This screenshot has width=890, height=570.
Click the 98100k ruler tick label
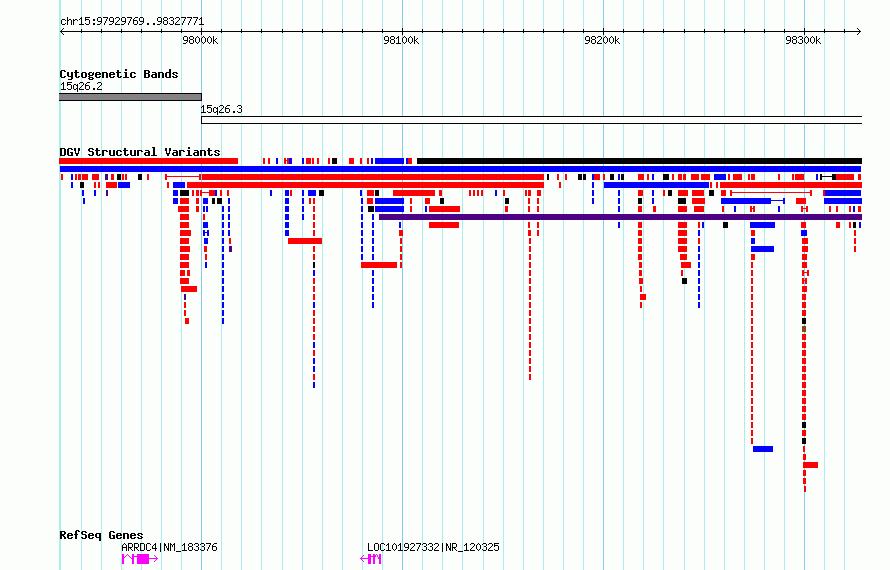click(x=401, y=40)
